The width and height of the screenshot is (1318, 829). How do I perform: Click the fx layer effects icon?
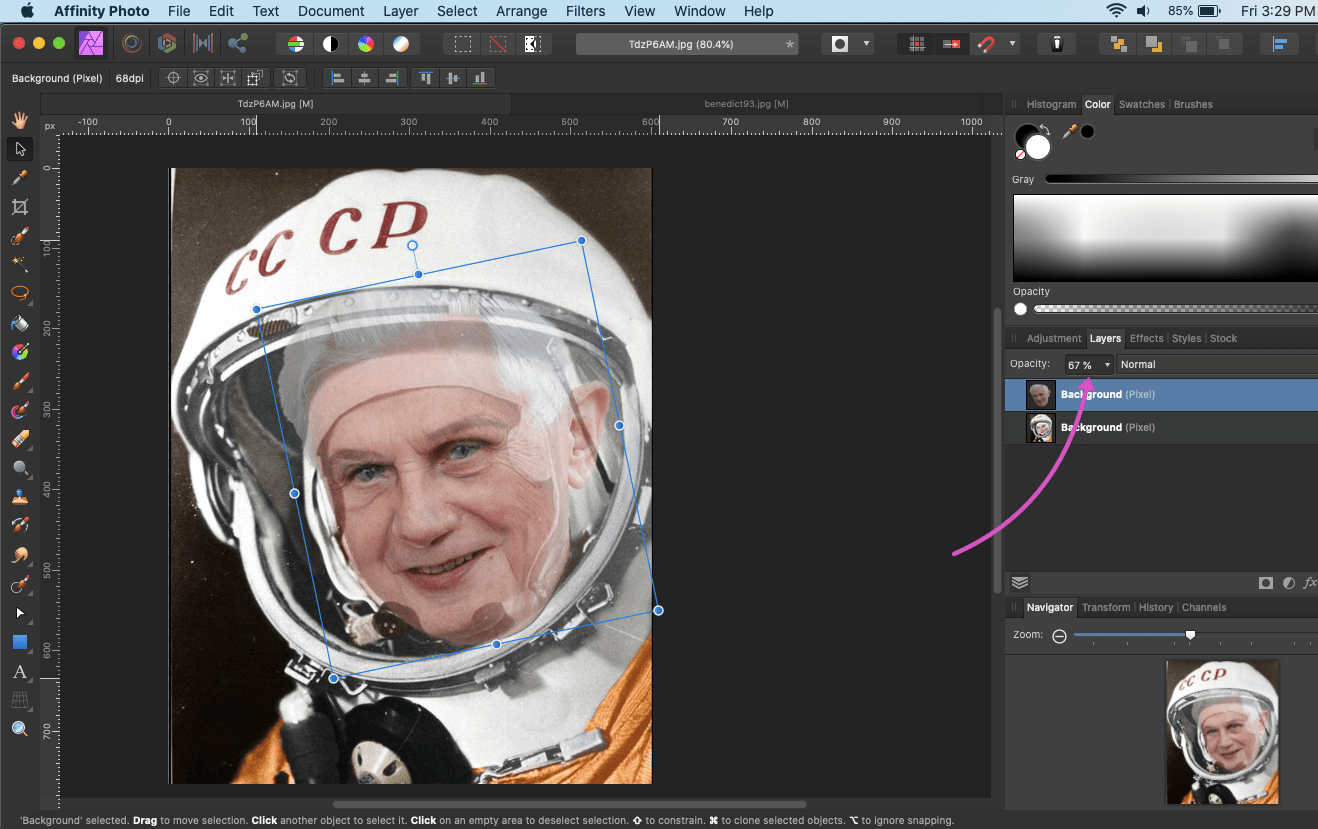(1310, 583)
